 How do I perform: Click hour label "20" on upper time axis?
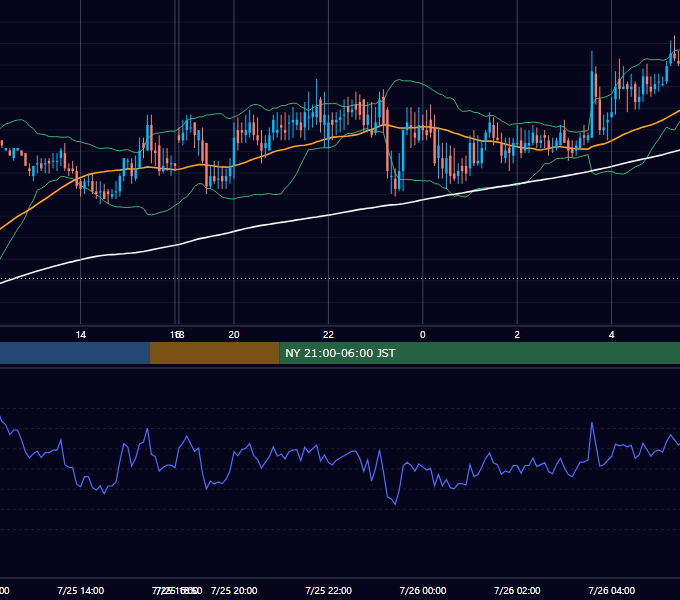pyautogui.click(x=234, y=334)
